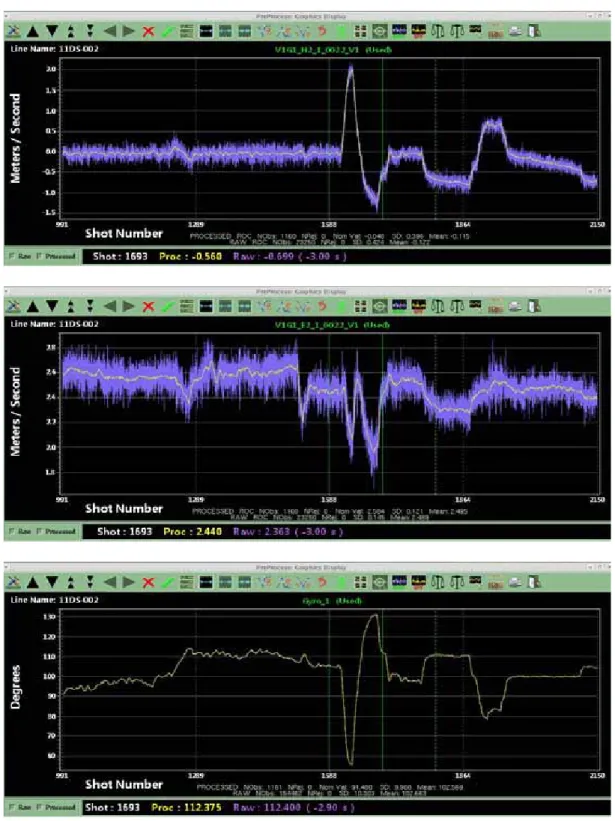Click the second balance scales icon, V1G1_E2 window

click(x=457, y=307)
